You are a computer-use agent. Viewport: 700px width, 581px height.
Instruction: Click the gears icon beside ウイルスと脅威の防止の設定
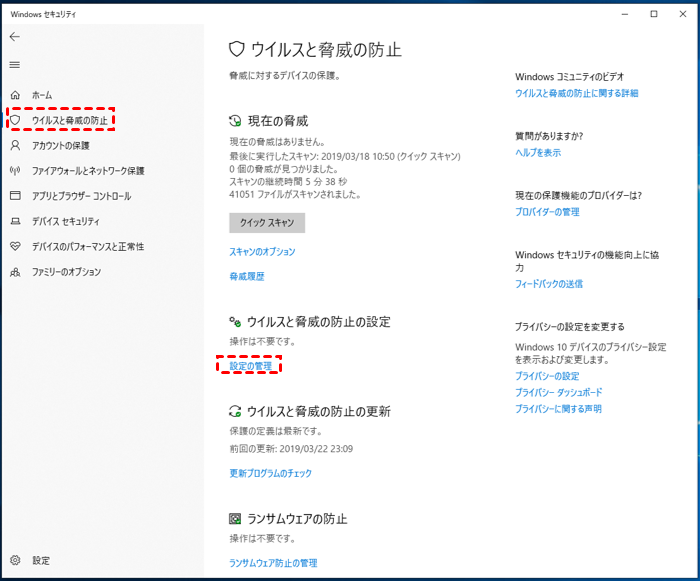click(235, 322)
